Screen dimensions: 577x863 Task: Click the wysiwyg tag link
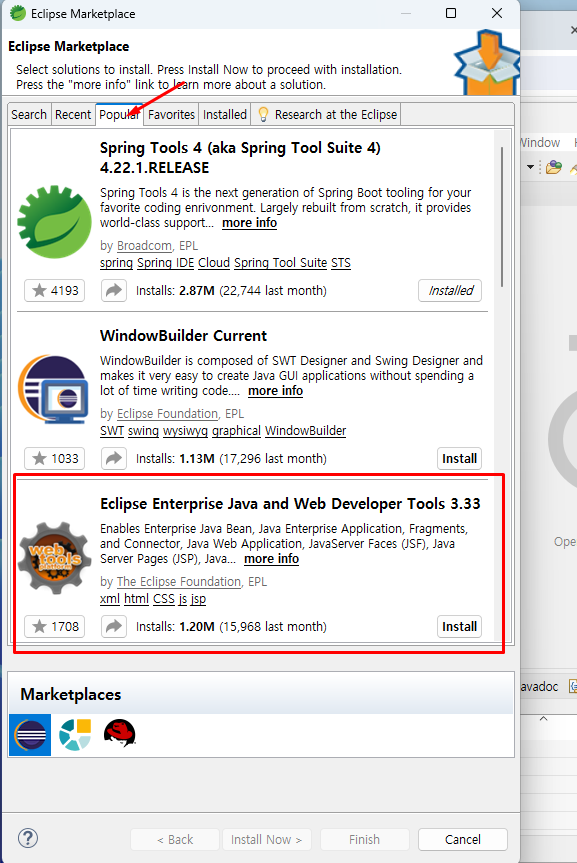tap(185, 431)
